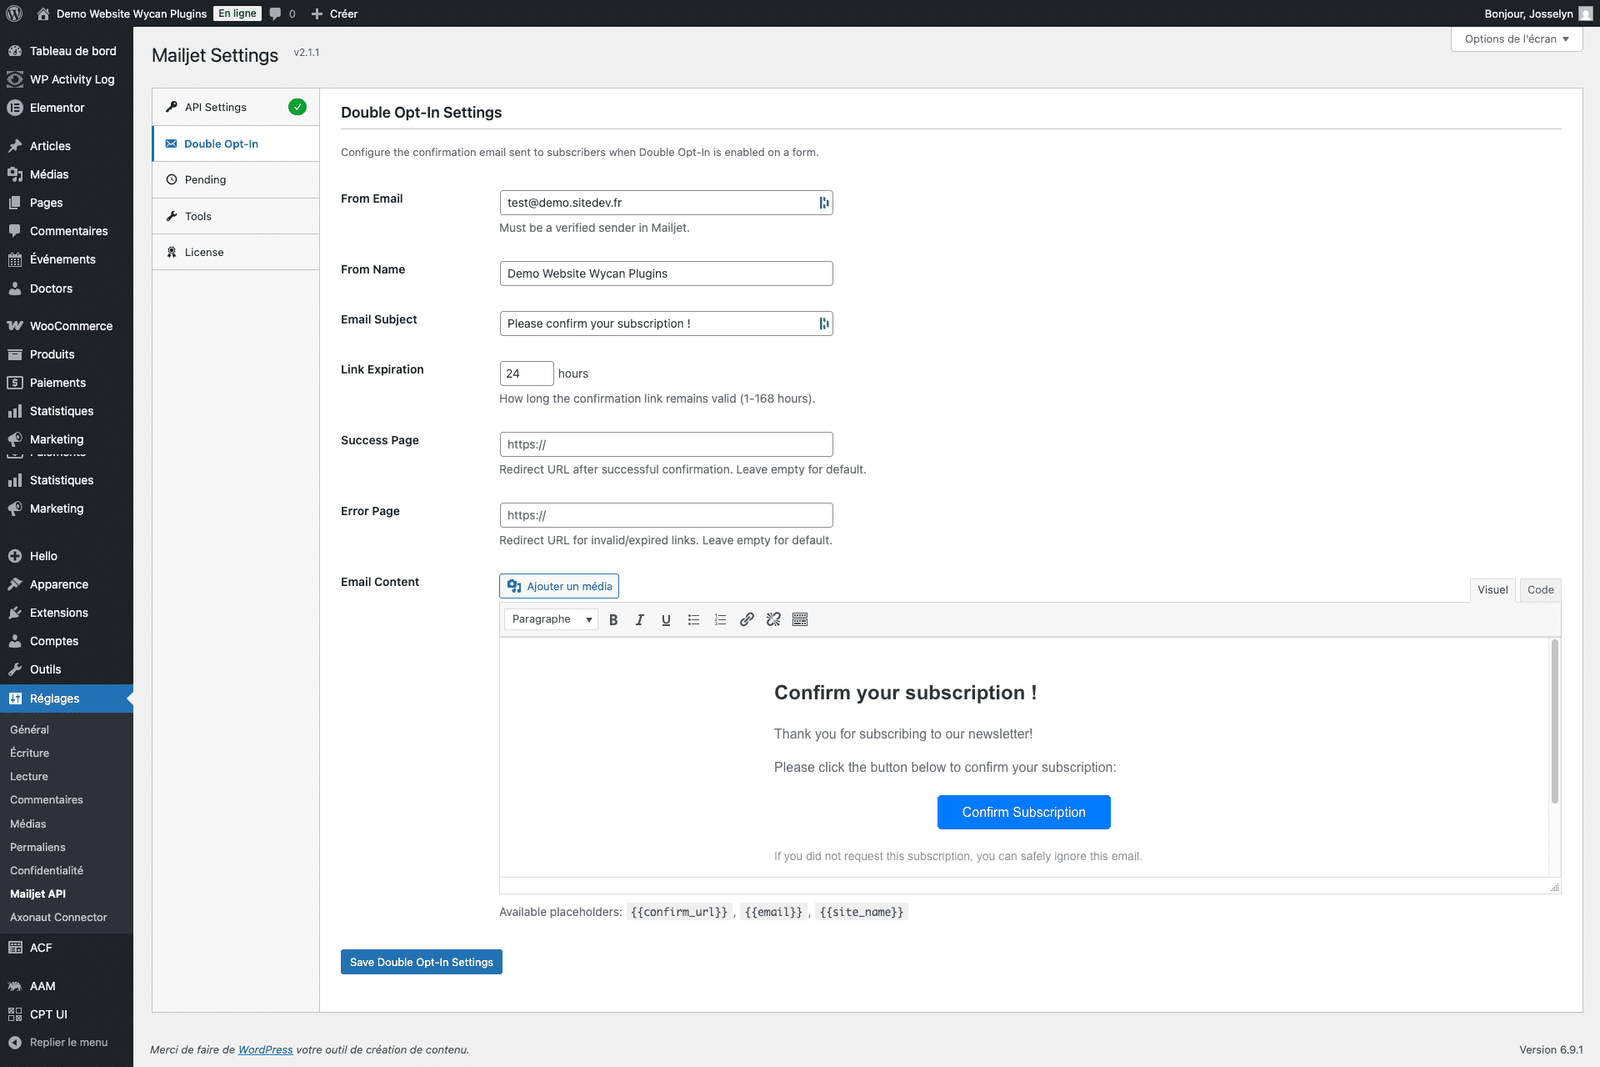Remove the link using the unlink icon
The image size is (1600, 1067).
[x=773, y=619]
